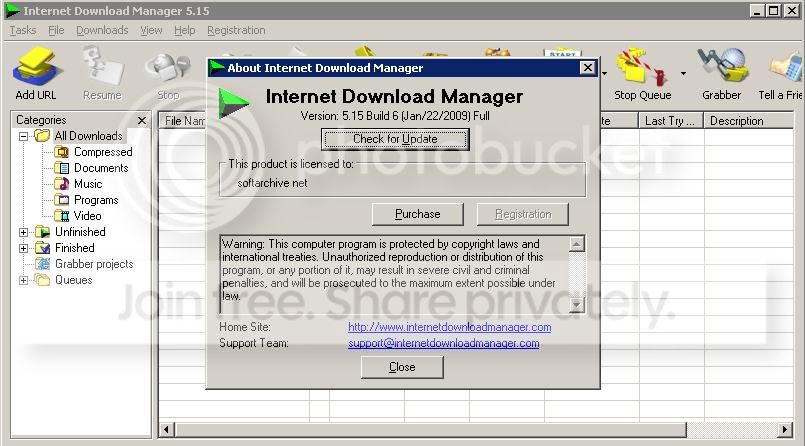Select the Queues folder
The height and width of the screenshot is (446, 805).
(73, 280)
